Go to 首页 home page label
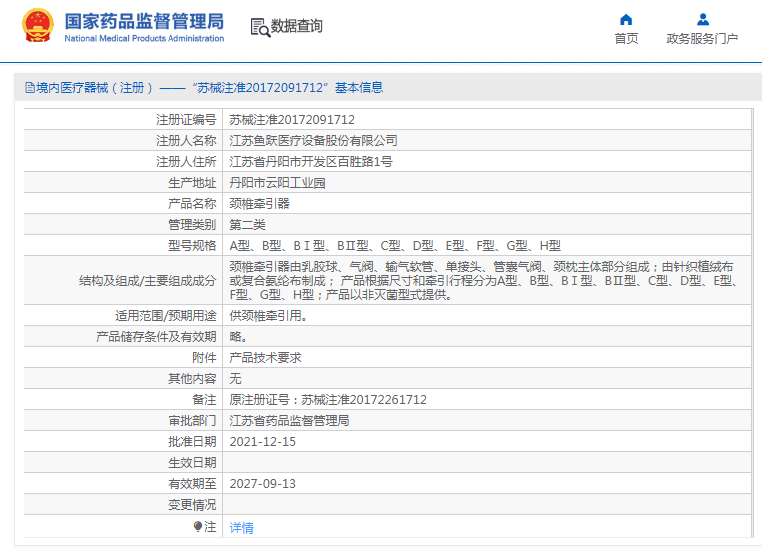 tap(626, 38)
